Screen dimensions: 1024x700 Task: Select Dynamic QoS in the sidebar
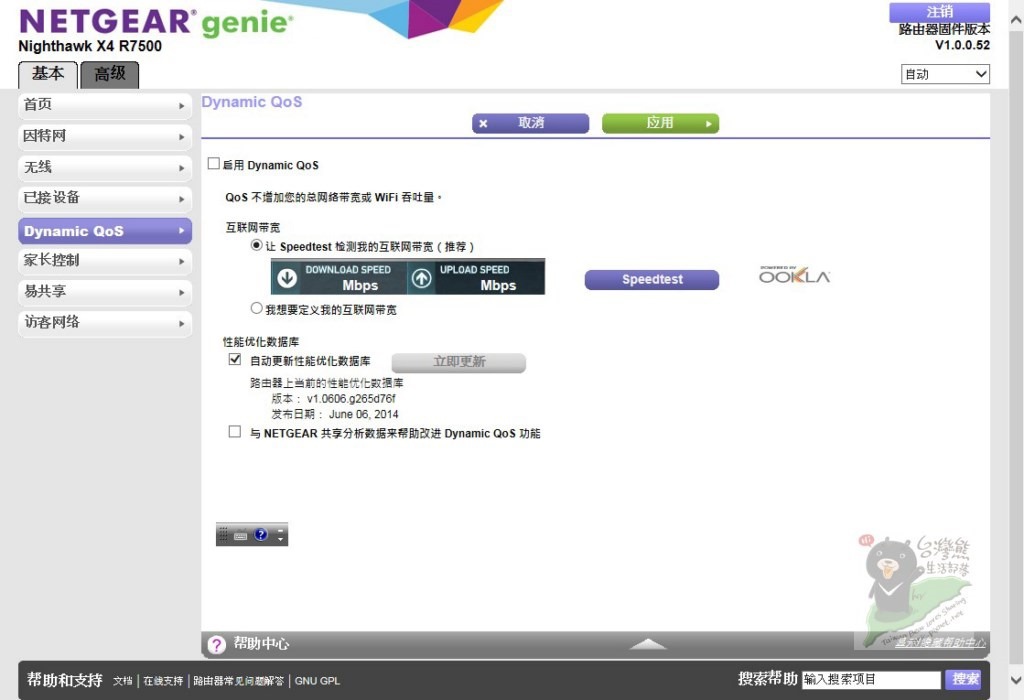click(104, 231)
